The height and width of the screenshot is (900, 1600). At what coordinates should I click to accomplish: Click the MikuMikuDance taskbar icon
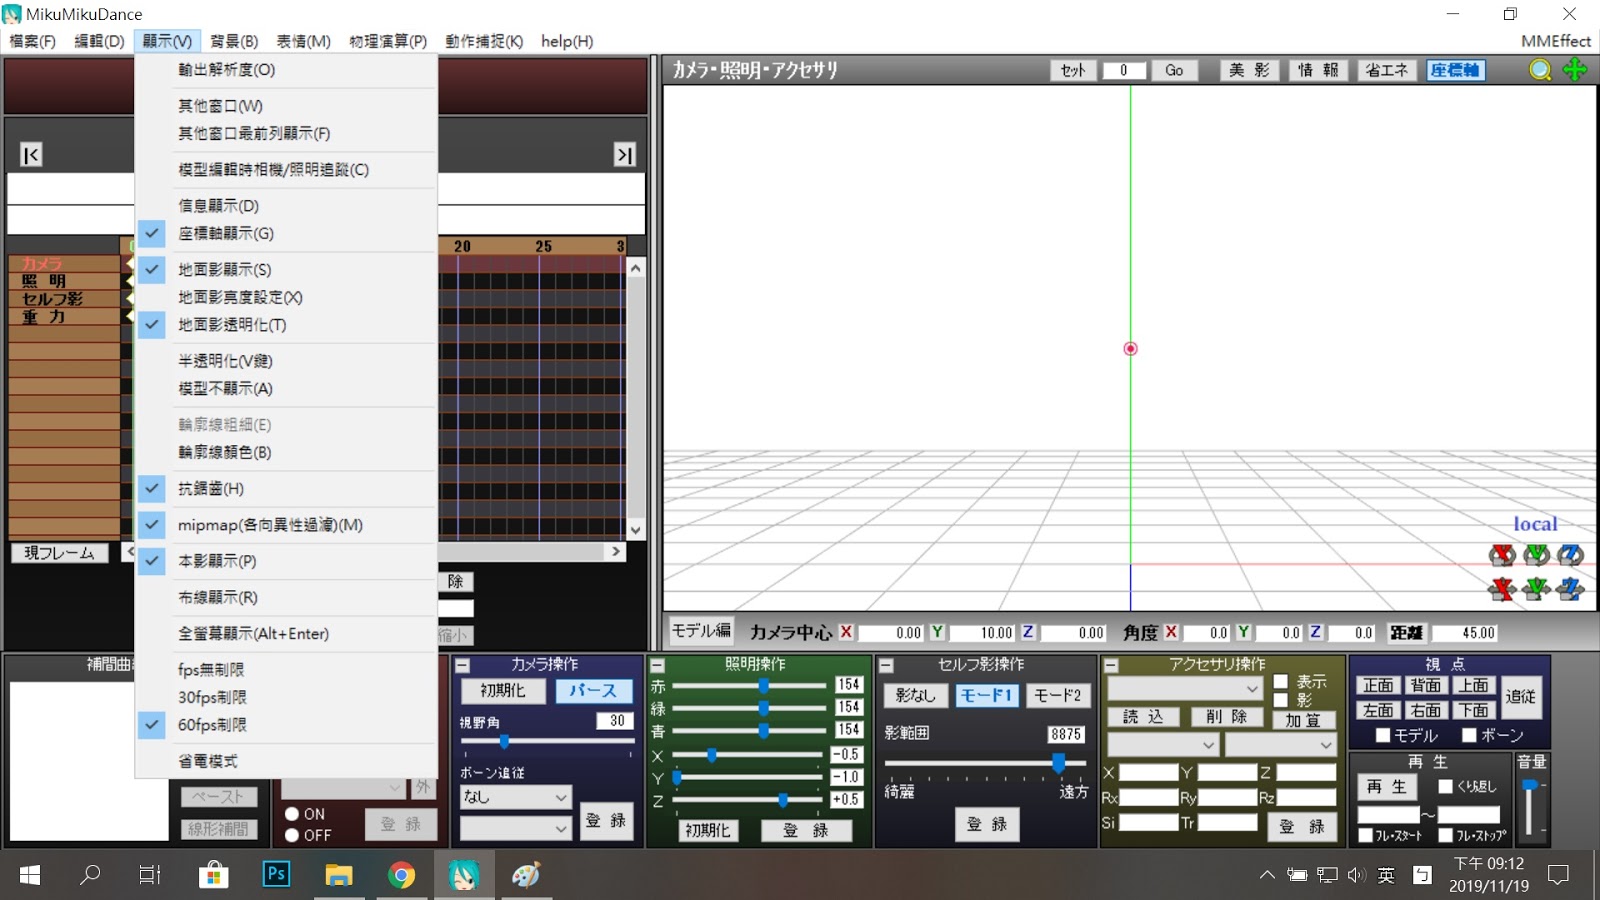click(464, 875)
